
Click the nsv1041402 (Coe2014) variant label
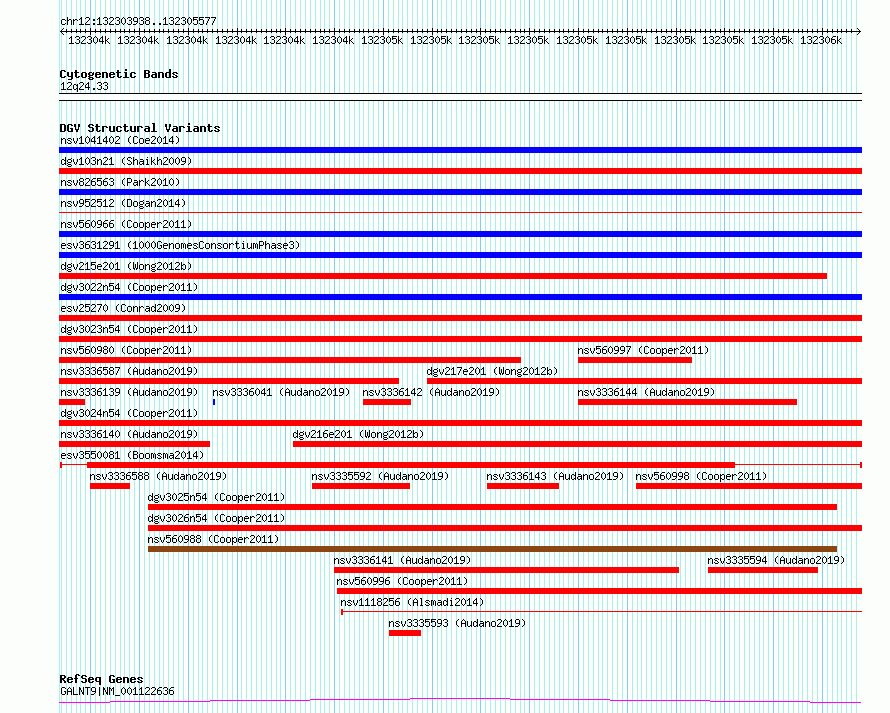coord(120,140)
